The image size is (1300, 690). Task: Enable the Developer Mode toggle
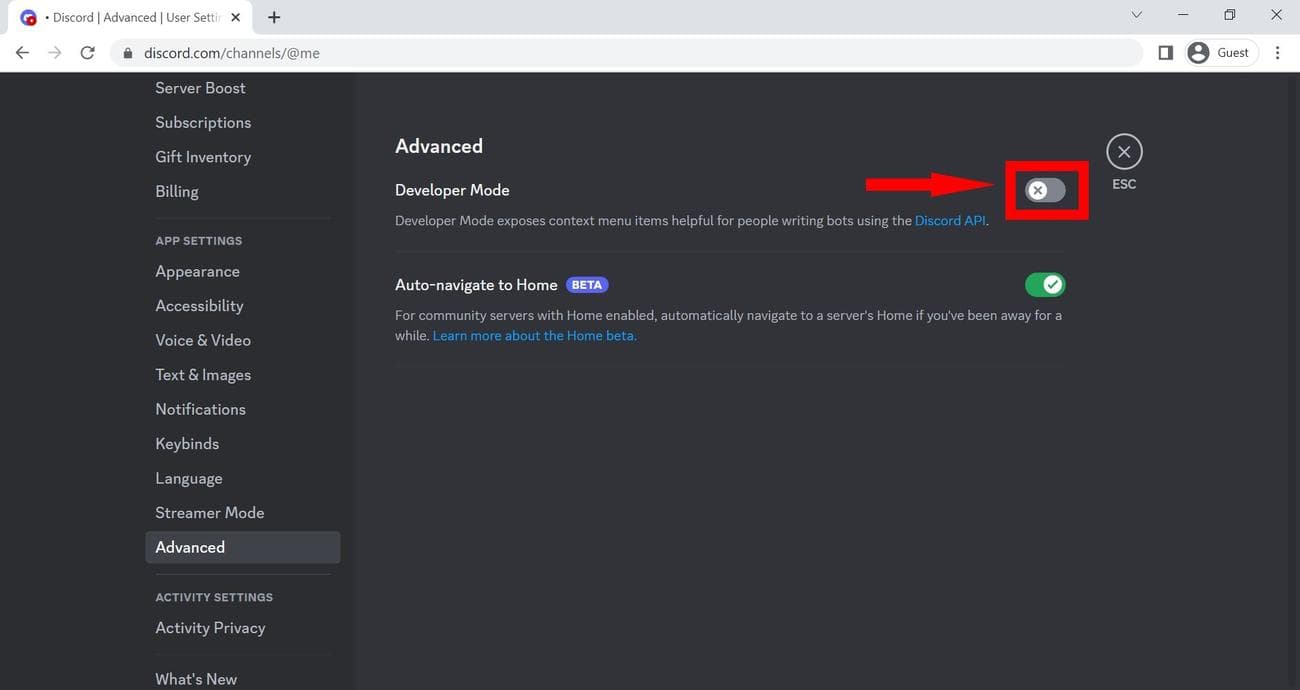tap(1045, 190)
